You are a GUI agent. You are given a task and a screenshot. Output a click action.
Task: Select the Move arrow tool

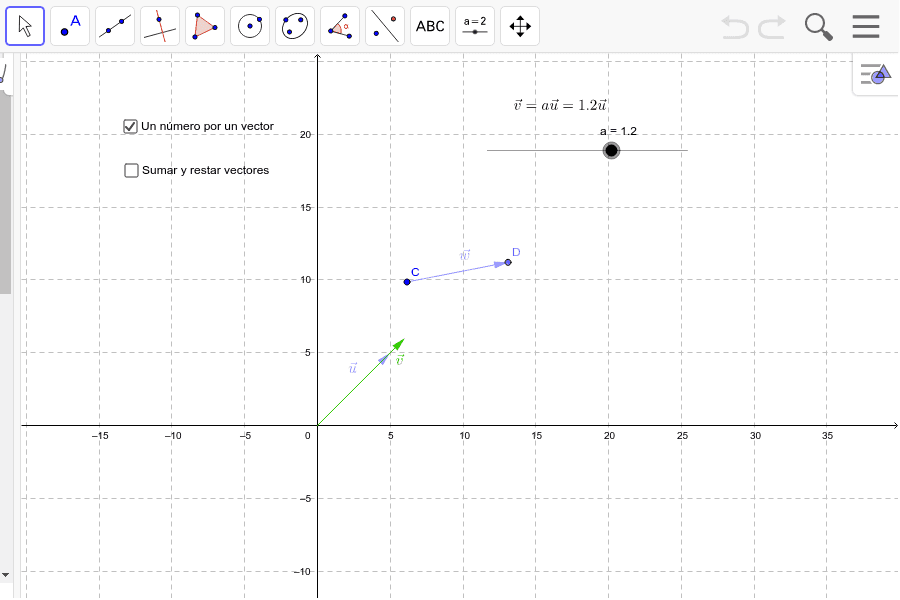(x=25, y=26)
